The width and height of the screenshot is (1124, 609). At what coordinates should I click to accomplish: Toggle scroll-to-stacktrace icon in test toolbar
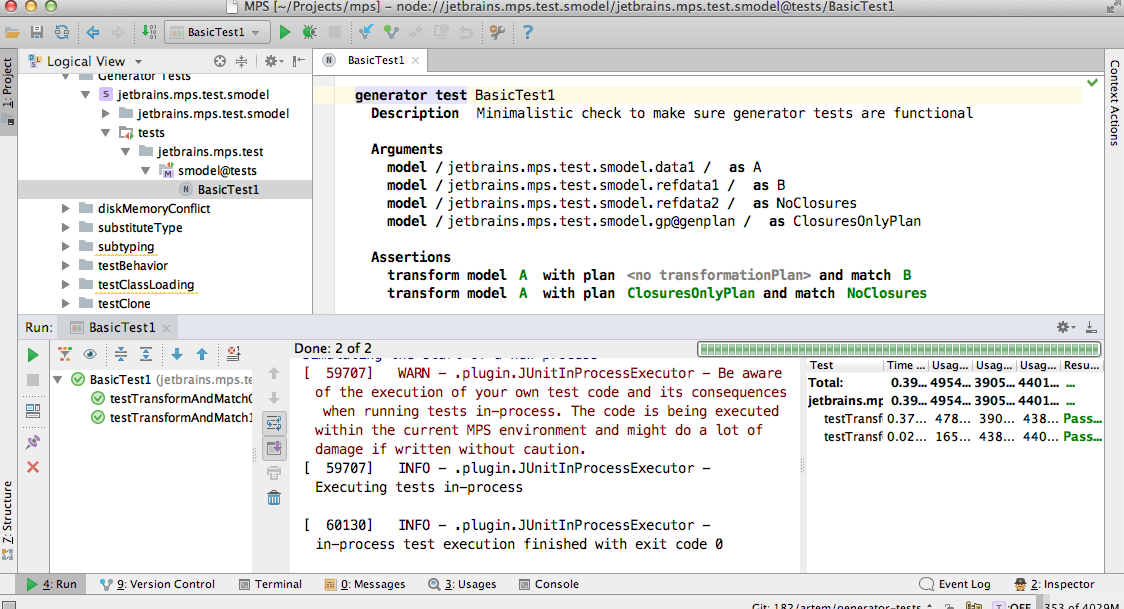233,354
